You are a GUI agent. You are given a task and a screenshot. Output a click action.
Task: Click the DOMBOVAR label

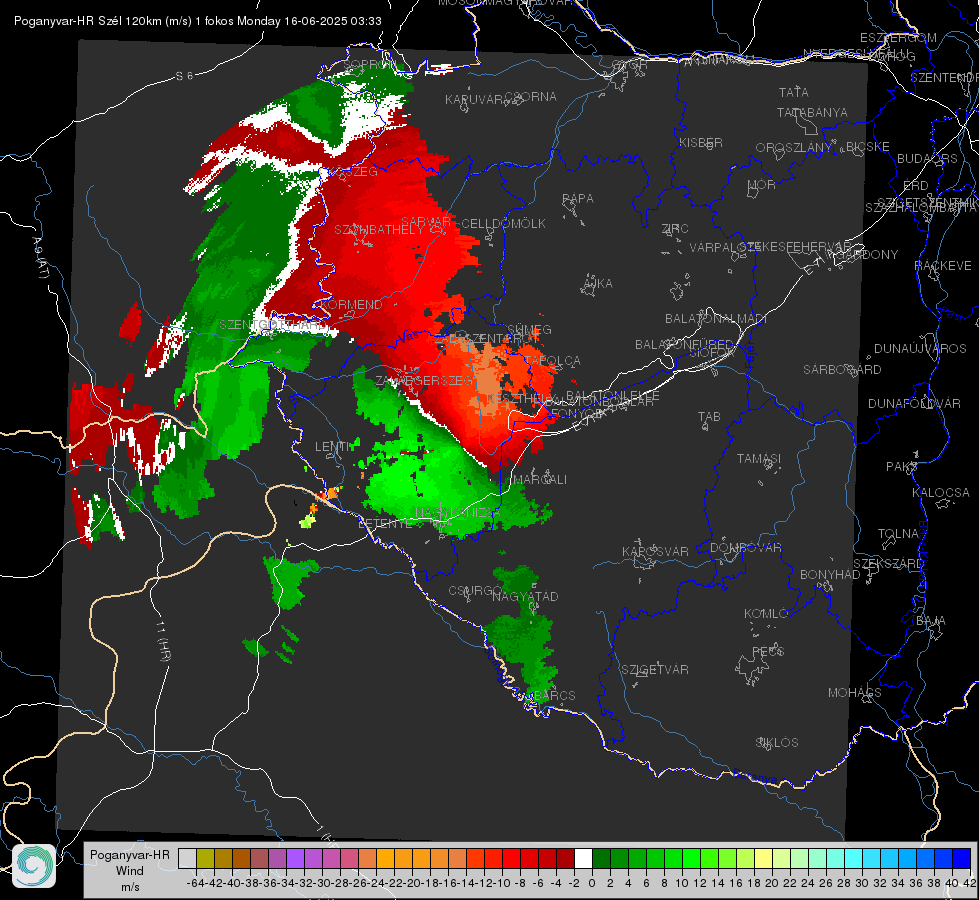point(745,548)
